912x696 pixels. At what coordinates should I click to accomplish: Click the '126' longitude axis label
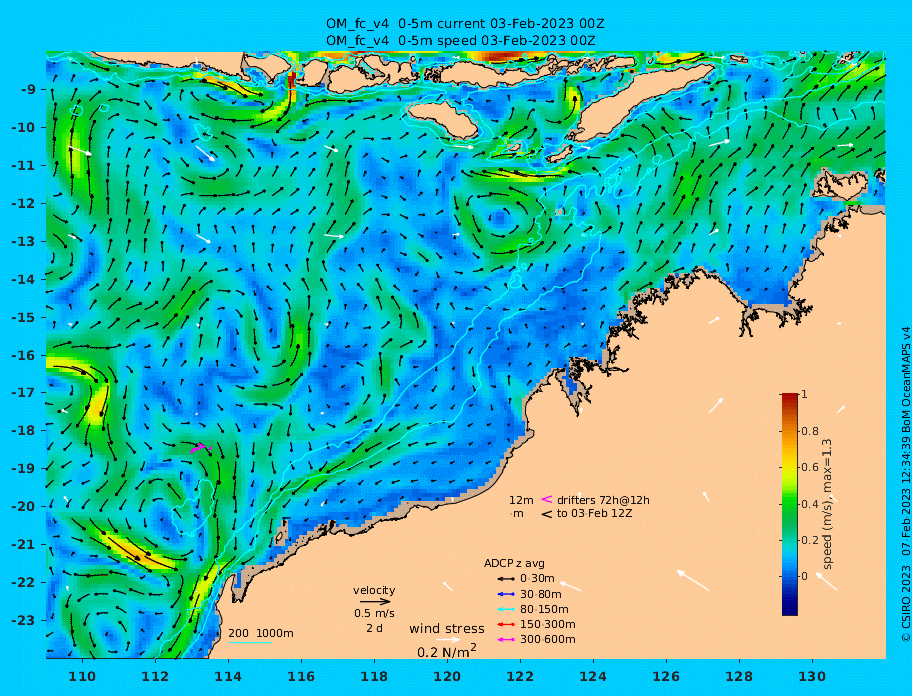coord(666,676)
